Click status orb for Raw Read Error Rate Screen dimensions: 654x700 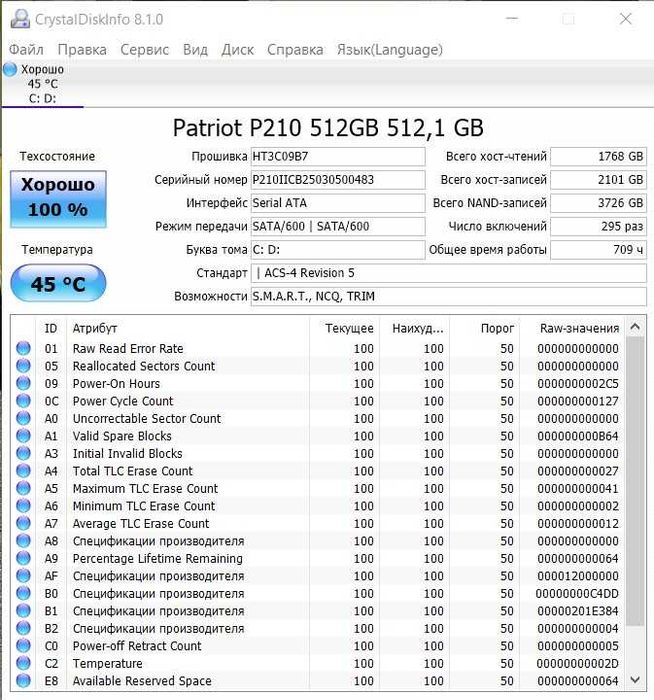coord(23,348)
